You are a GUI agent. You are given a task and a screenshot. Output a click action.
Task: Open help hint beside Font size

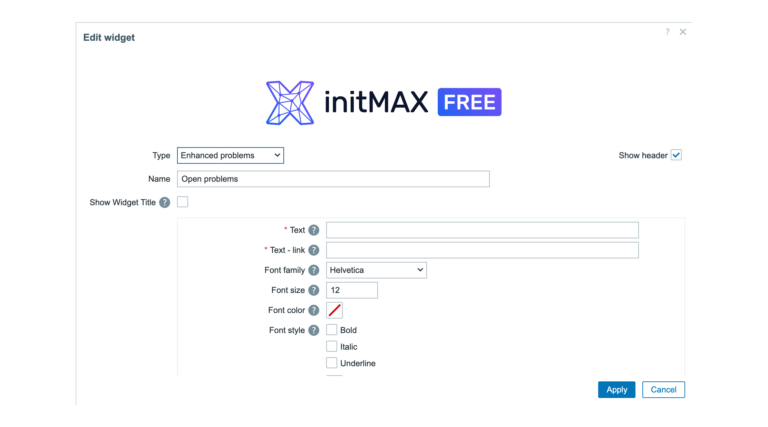click(314, 290)
